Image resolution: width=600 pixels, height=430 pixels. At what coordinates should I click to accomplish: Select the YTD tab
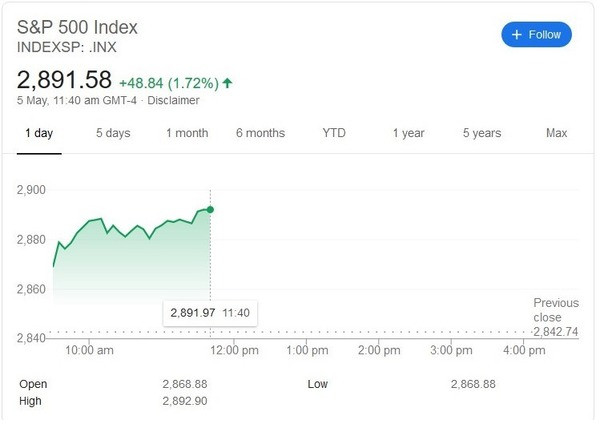point(334,133)
